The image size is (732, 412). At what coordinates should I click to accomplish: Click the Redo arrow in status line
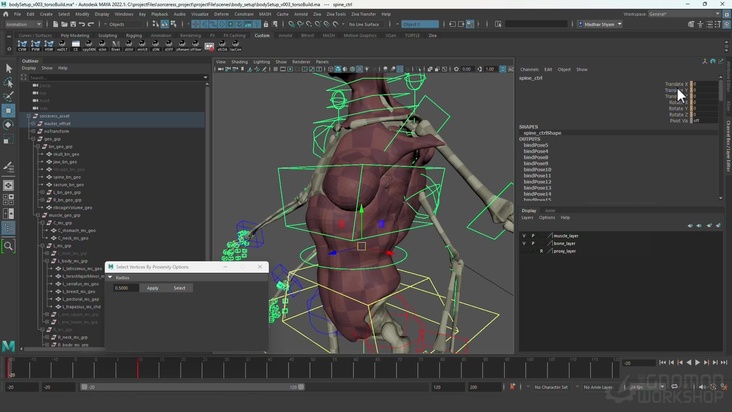pos(91,24)
